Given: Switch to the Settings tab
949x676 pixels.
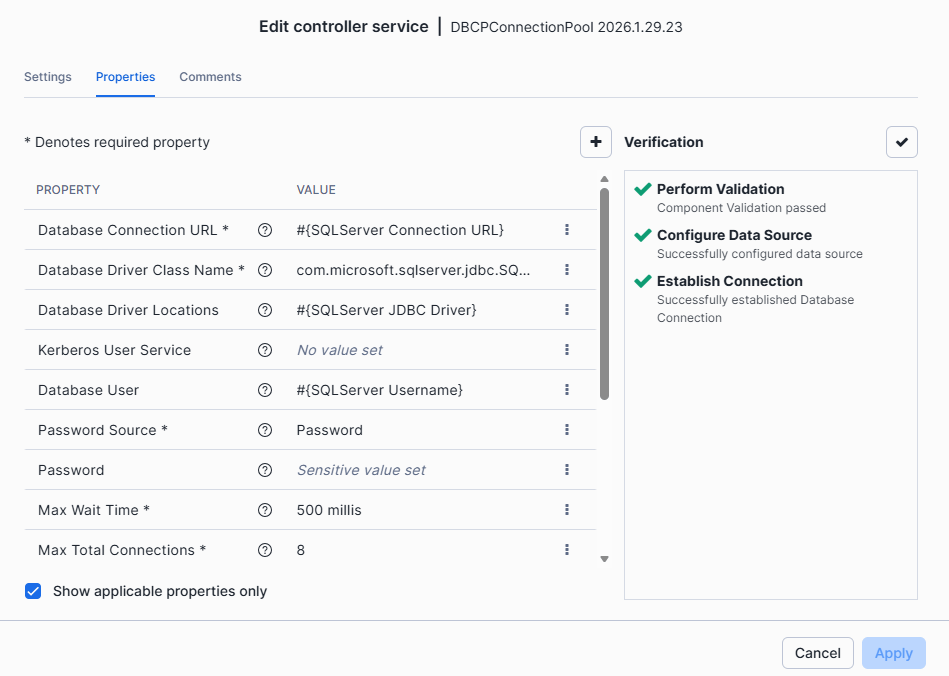Looking at the screenshot, I should click(48, 77).
